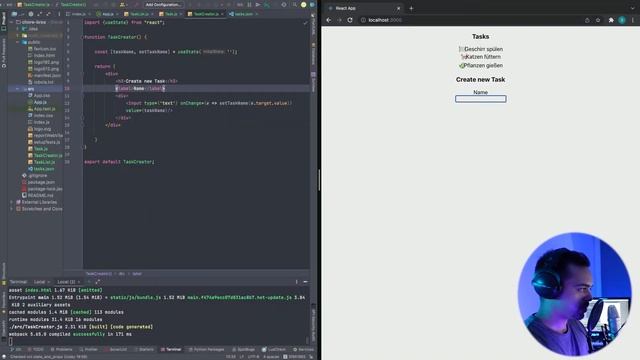Click the 'label' breadcrumb below editor
Screen dimensions: 640x360
137,273
